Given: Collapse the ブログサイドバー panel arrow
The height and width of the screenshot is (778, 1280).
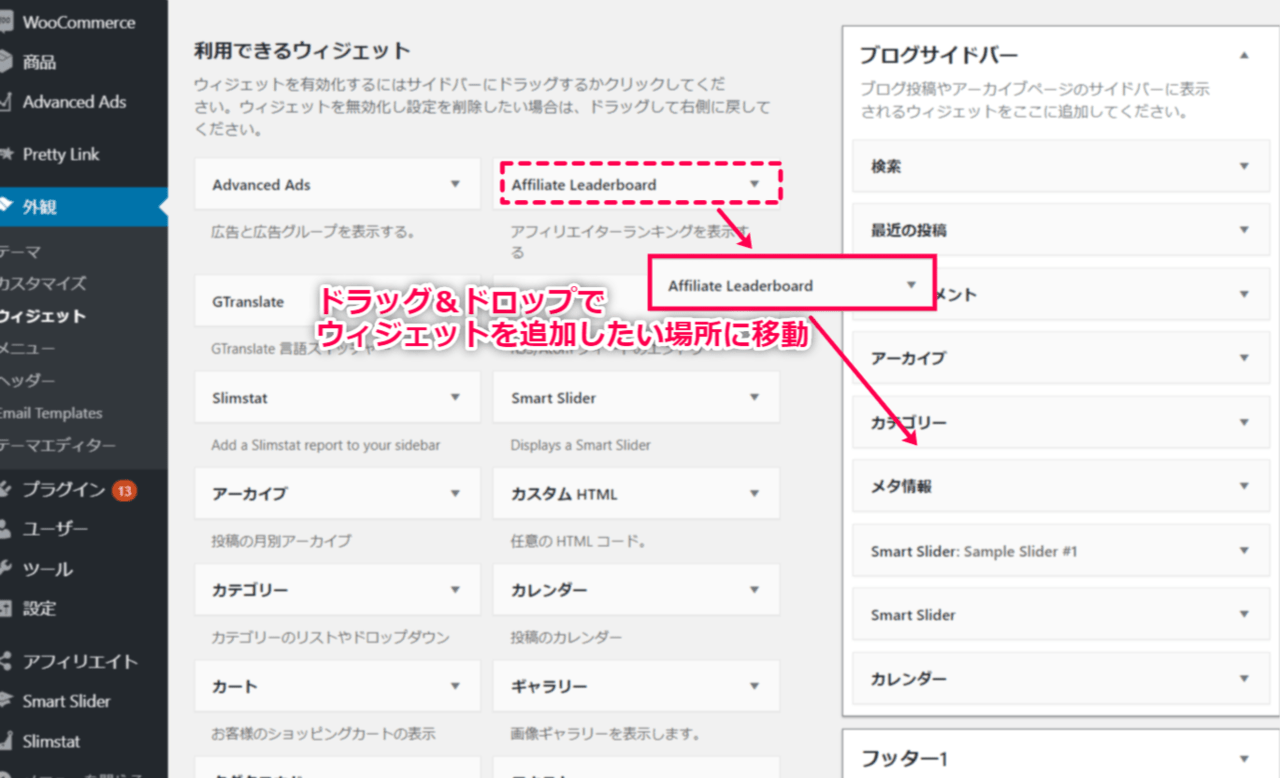Looking at the screenshot, I should [x=1244, y=56].
